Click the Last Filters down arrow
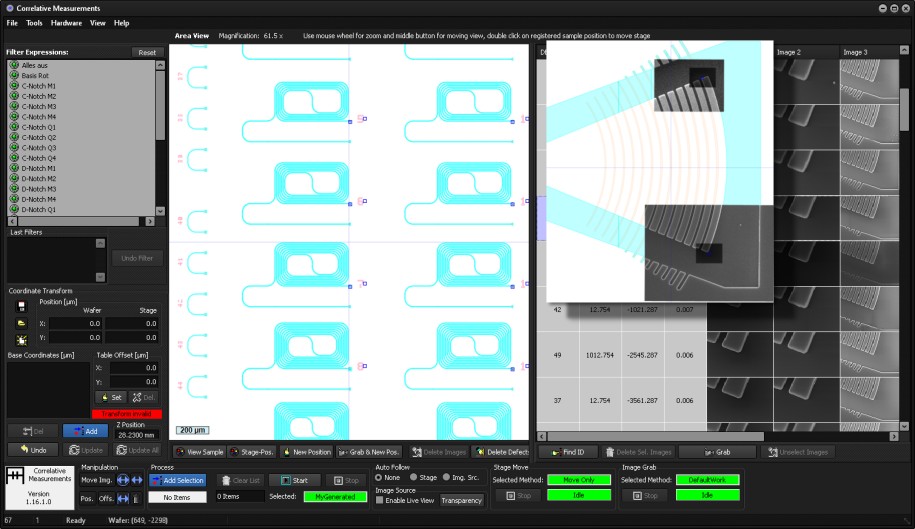 (x=100, y=277)
